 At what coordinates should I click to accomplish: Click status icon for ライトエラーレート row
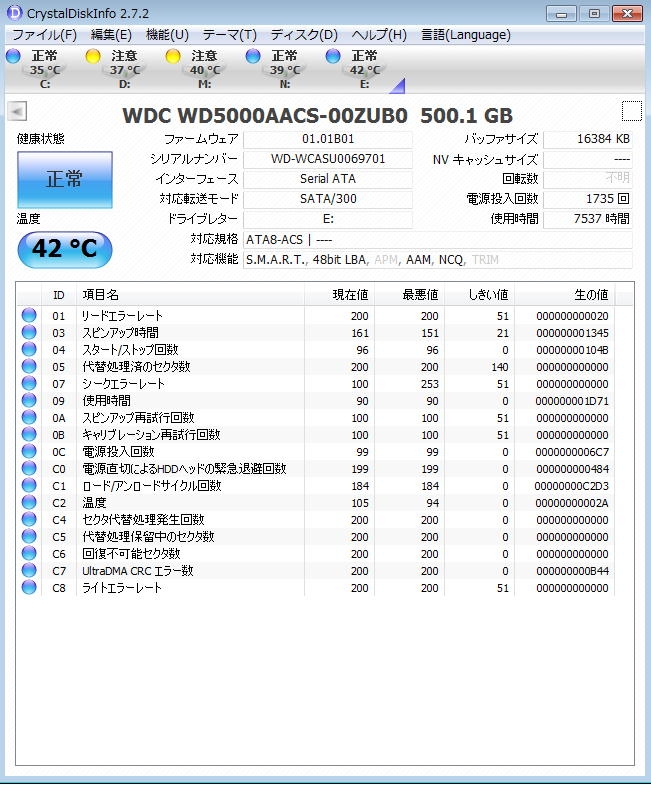(29, 587)
